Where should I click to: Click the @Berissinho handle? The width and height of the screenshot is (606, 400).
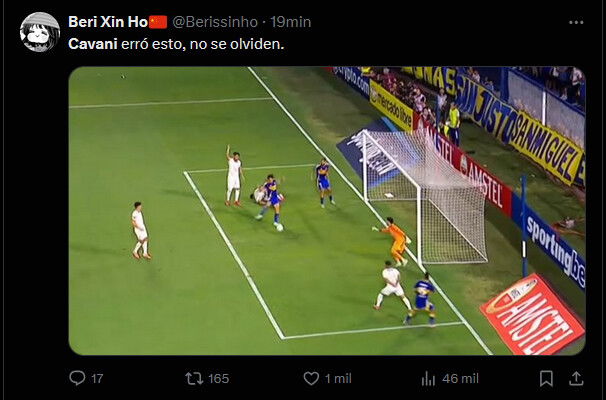pyautogui.click(x=215, y=22)
